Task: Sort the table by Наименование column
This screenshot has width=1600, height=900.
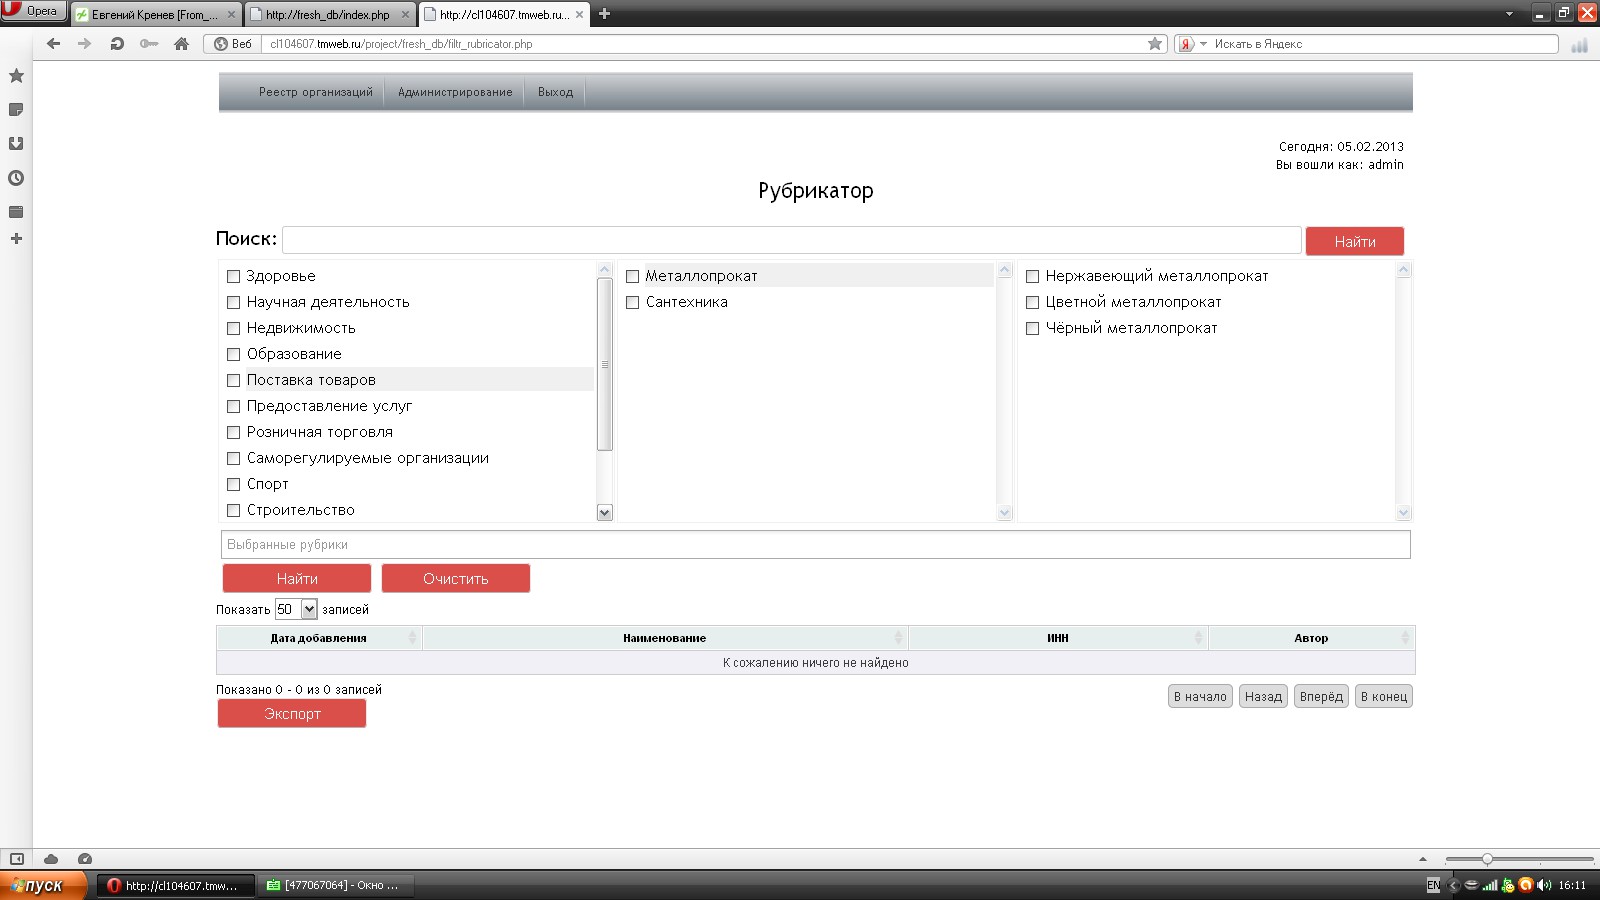Action: (x=665, y=638)
